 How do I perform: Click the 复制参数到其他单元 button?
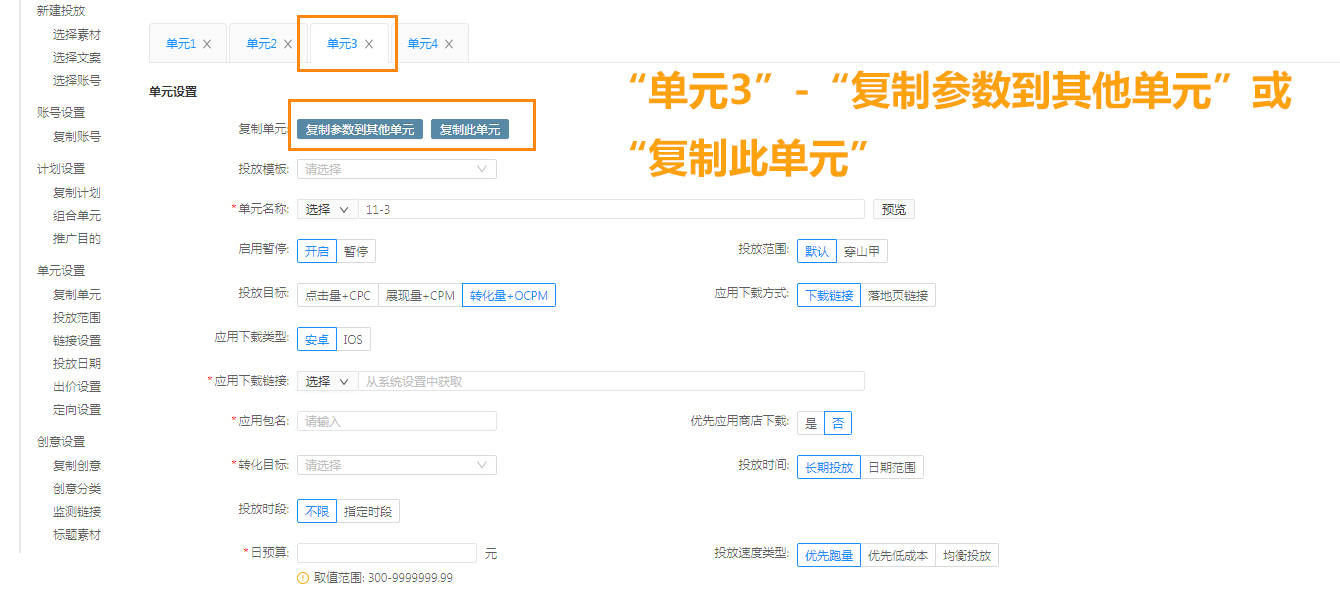point(360,129)
